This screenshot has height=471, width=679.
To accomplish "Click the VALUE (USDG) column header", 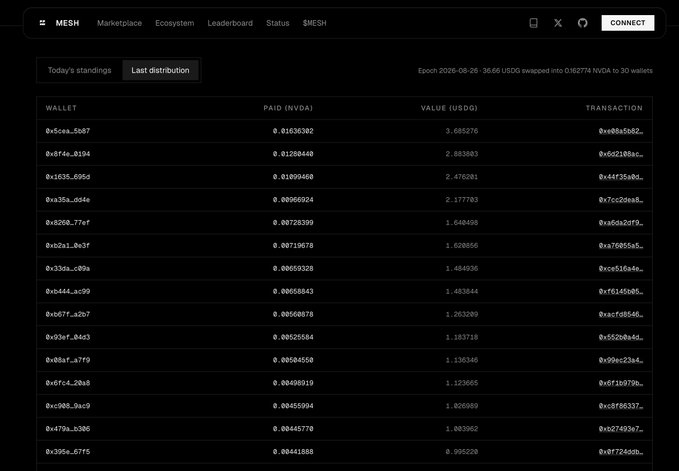I will (449, 108).
